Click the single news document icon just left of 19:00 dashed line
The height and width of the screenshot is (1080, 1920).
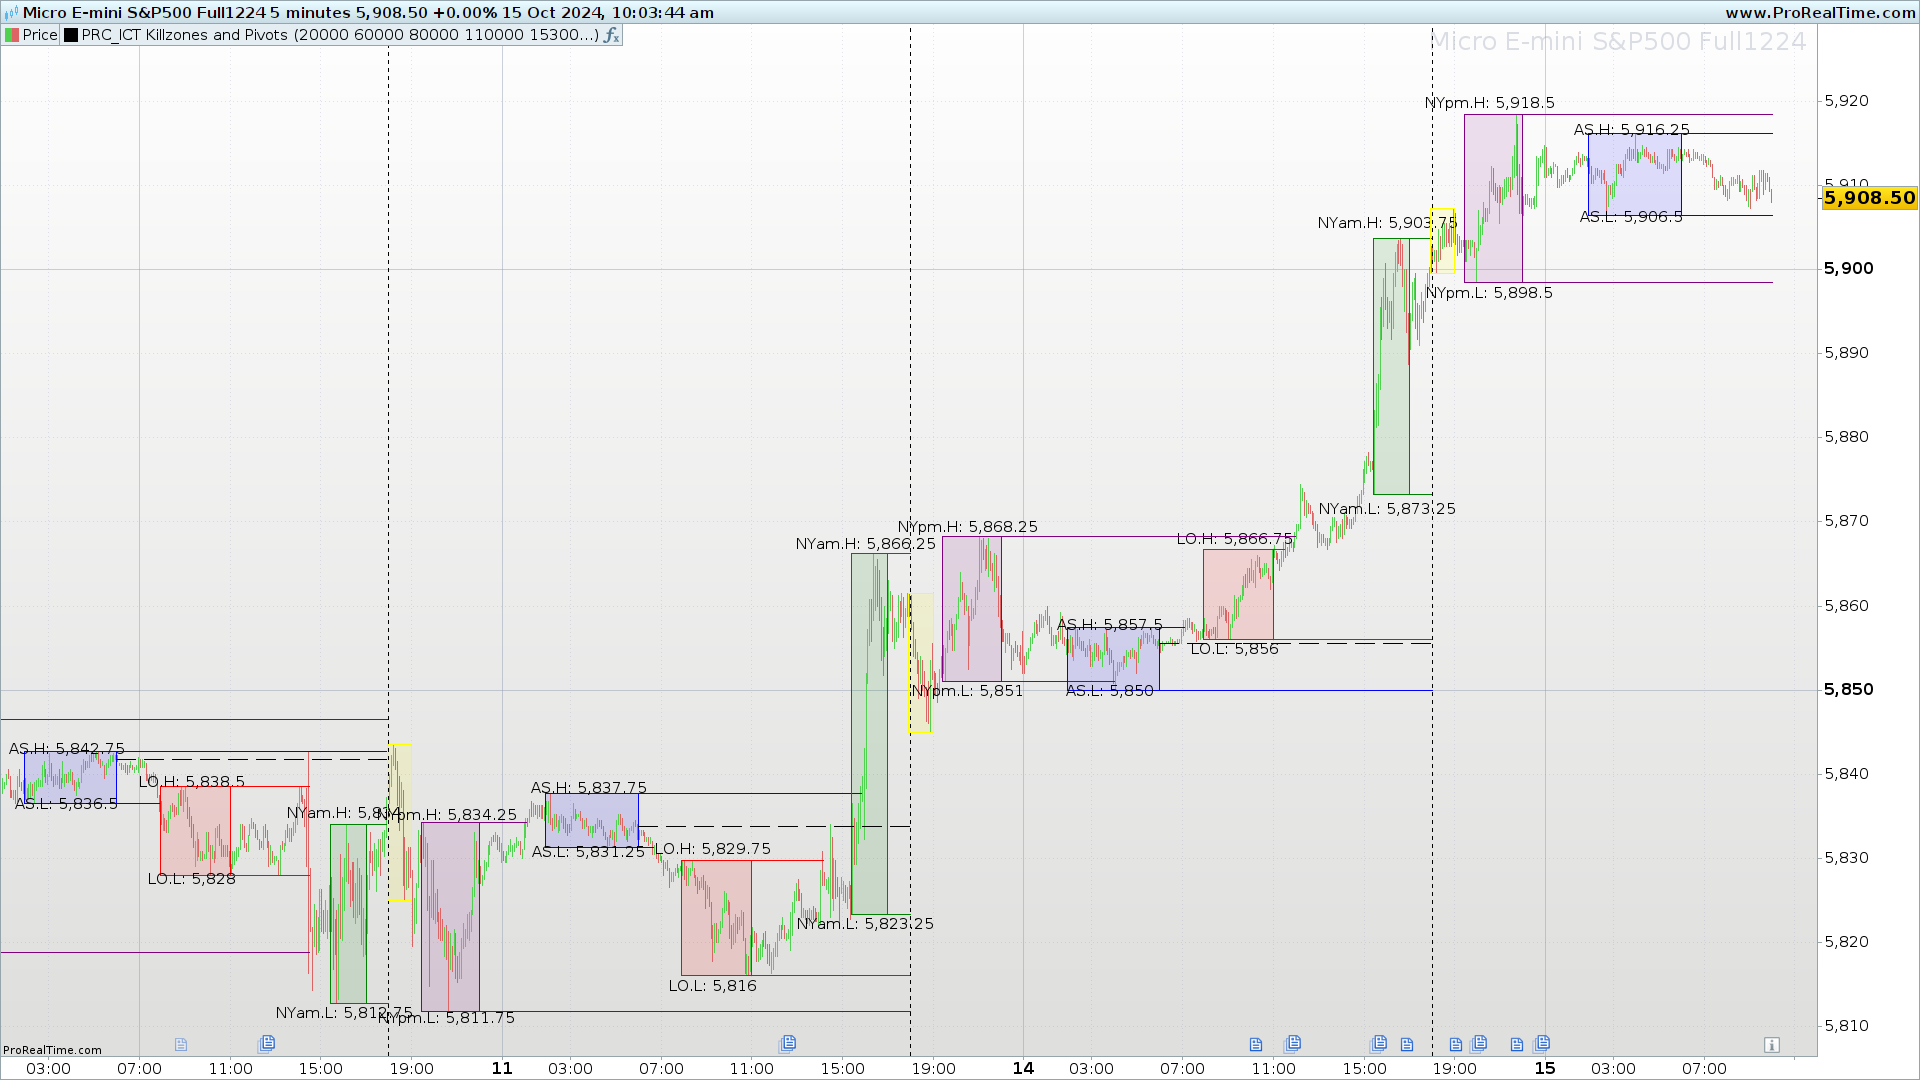tap(1407, 1045)
